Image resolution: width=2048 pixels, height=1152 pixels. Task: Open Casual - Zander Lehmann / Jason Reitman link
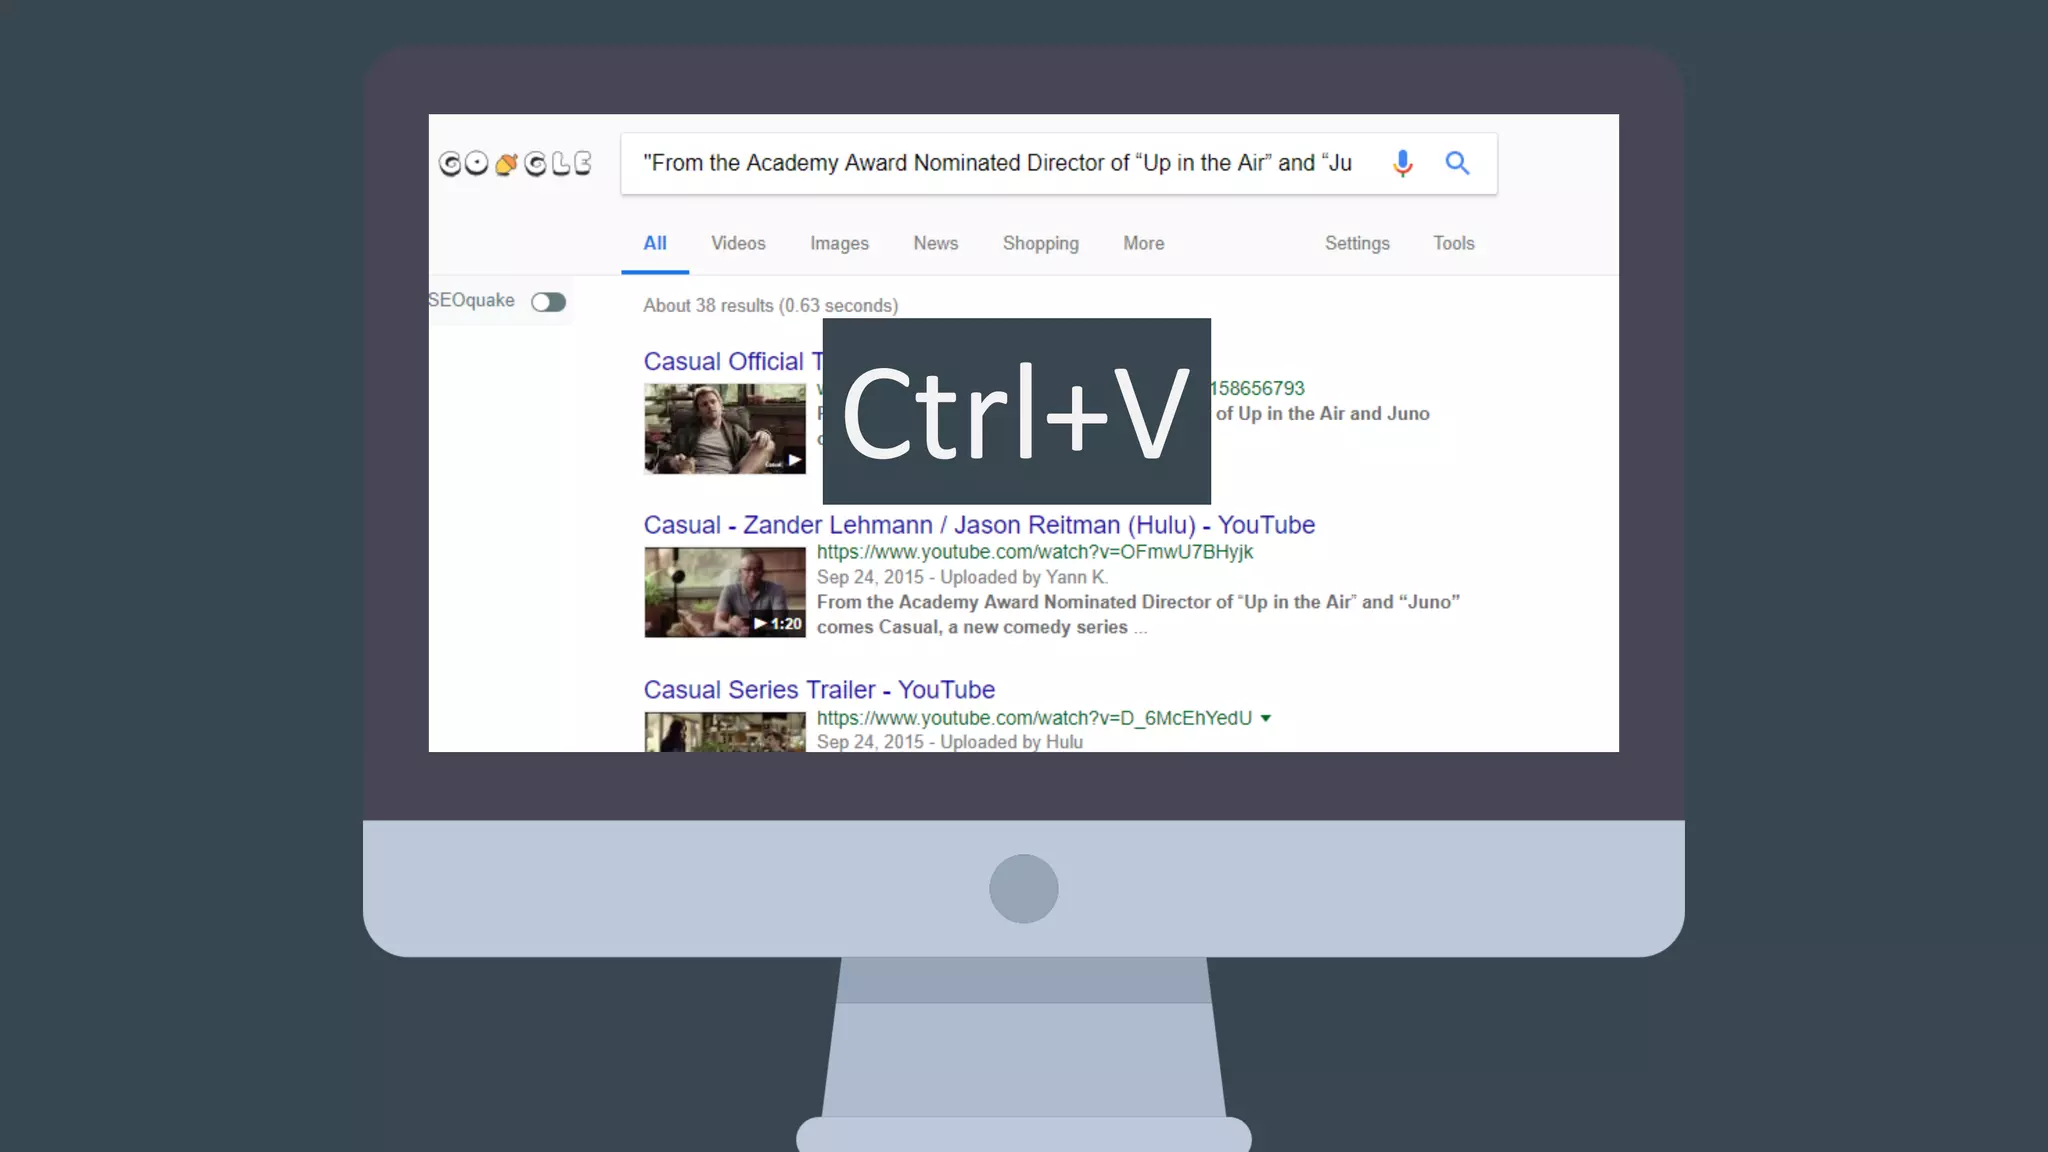click(979, 525)
